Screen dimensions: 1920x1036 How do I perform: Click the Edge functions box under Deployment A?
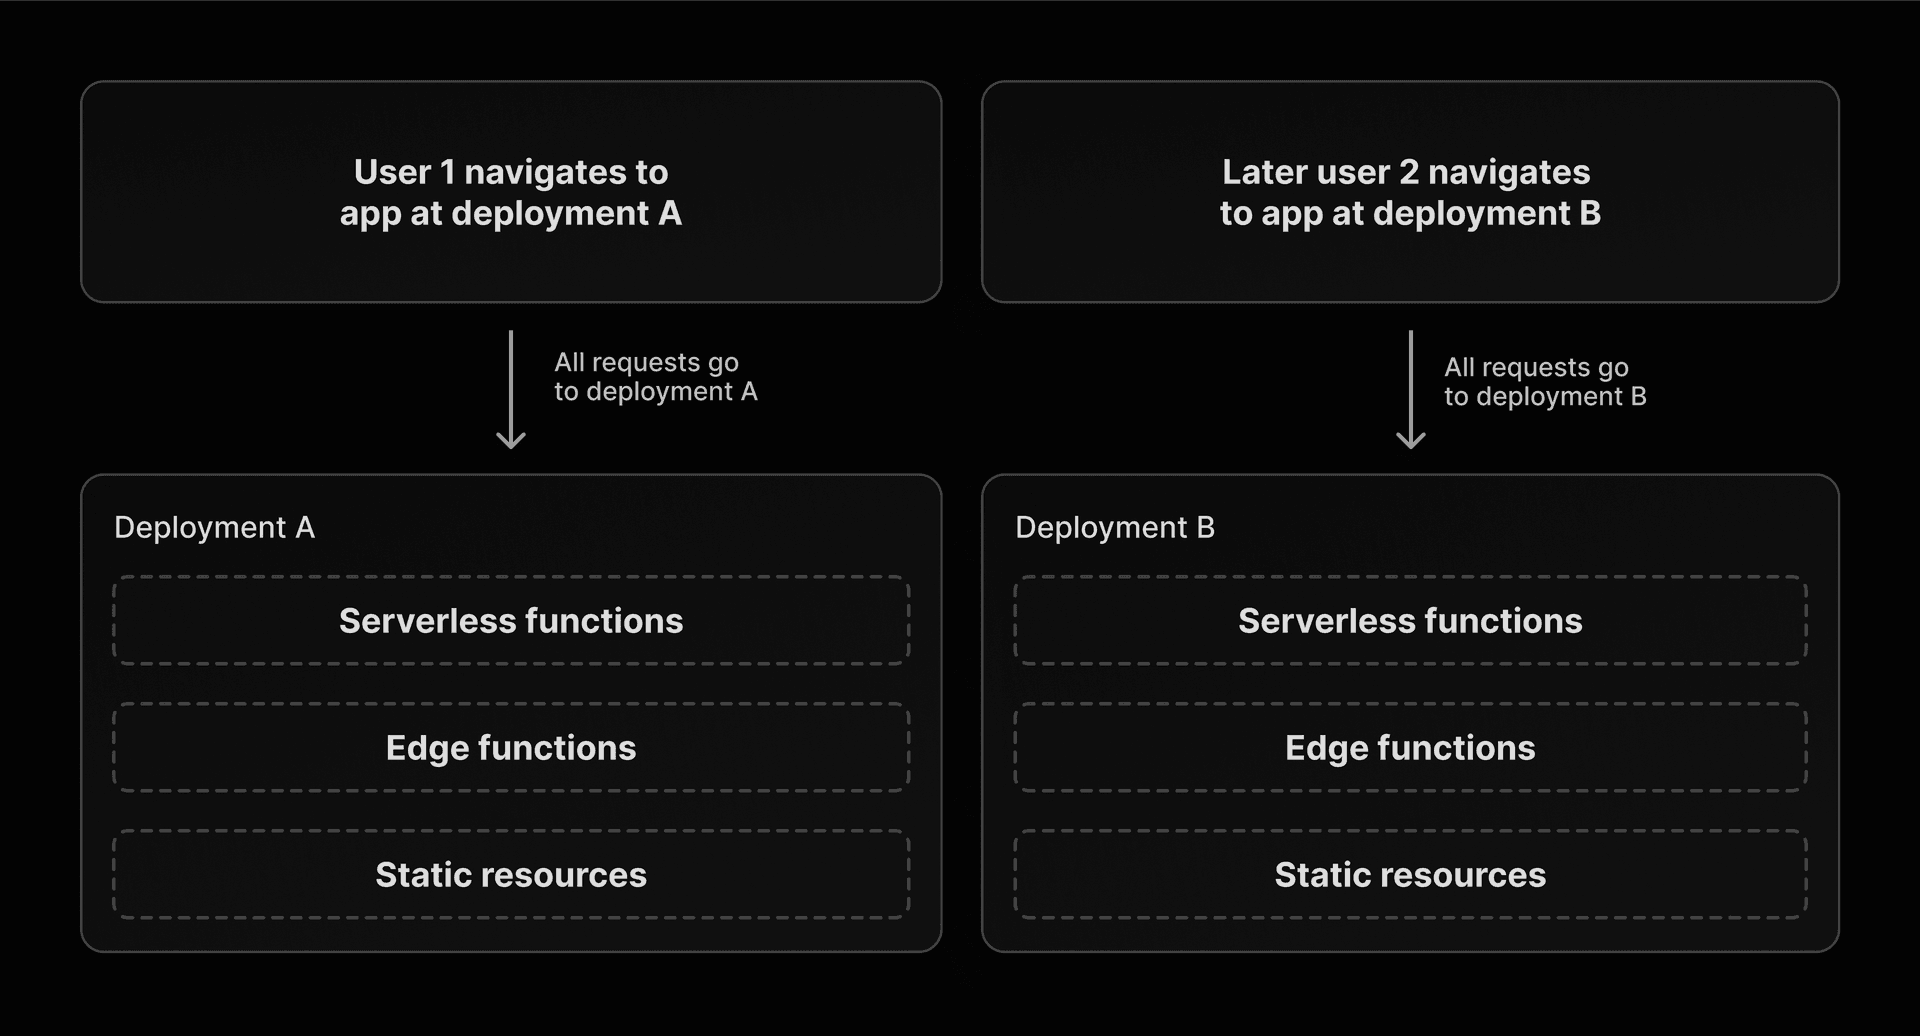tap(512, 747)
